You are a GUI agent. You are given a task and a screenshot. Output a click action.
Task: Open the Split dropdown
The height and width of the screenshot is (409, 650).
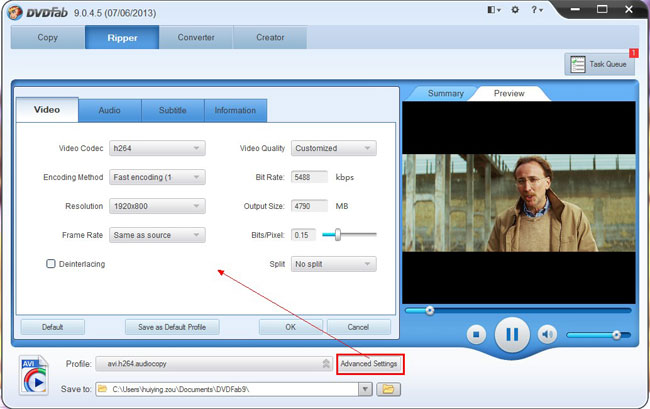334,264
